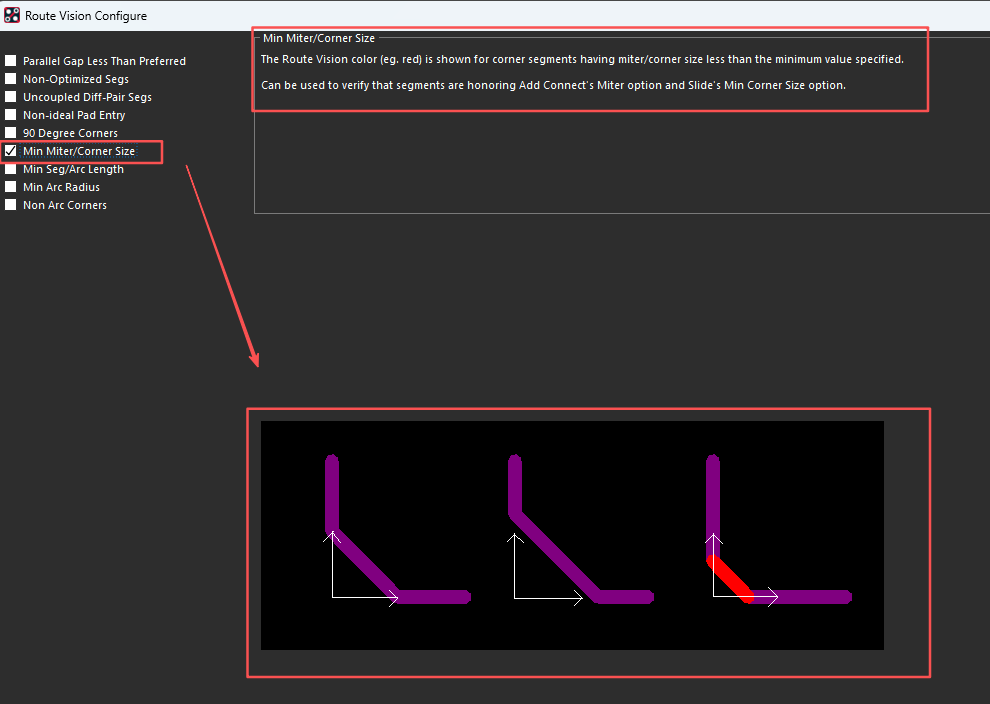The width and height of the screenshot is (990, 704).
Task: Uncheck the Min Miter/Corner Size checkbox
Action: click(11, 151)
